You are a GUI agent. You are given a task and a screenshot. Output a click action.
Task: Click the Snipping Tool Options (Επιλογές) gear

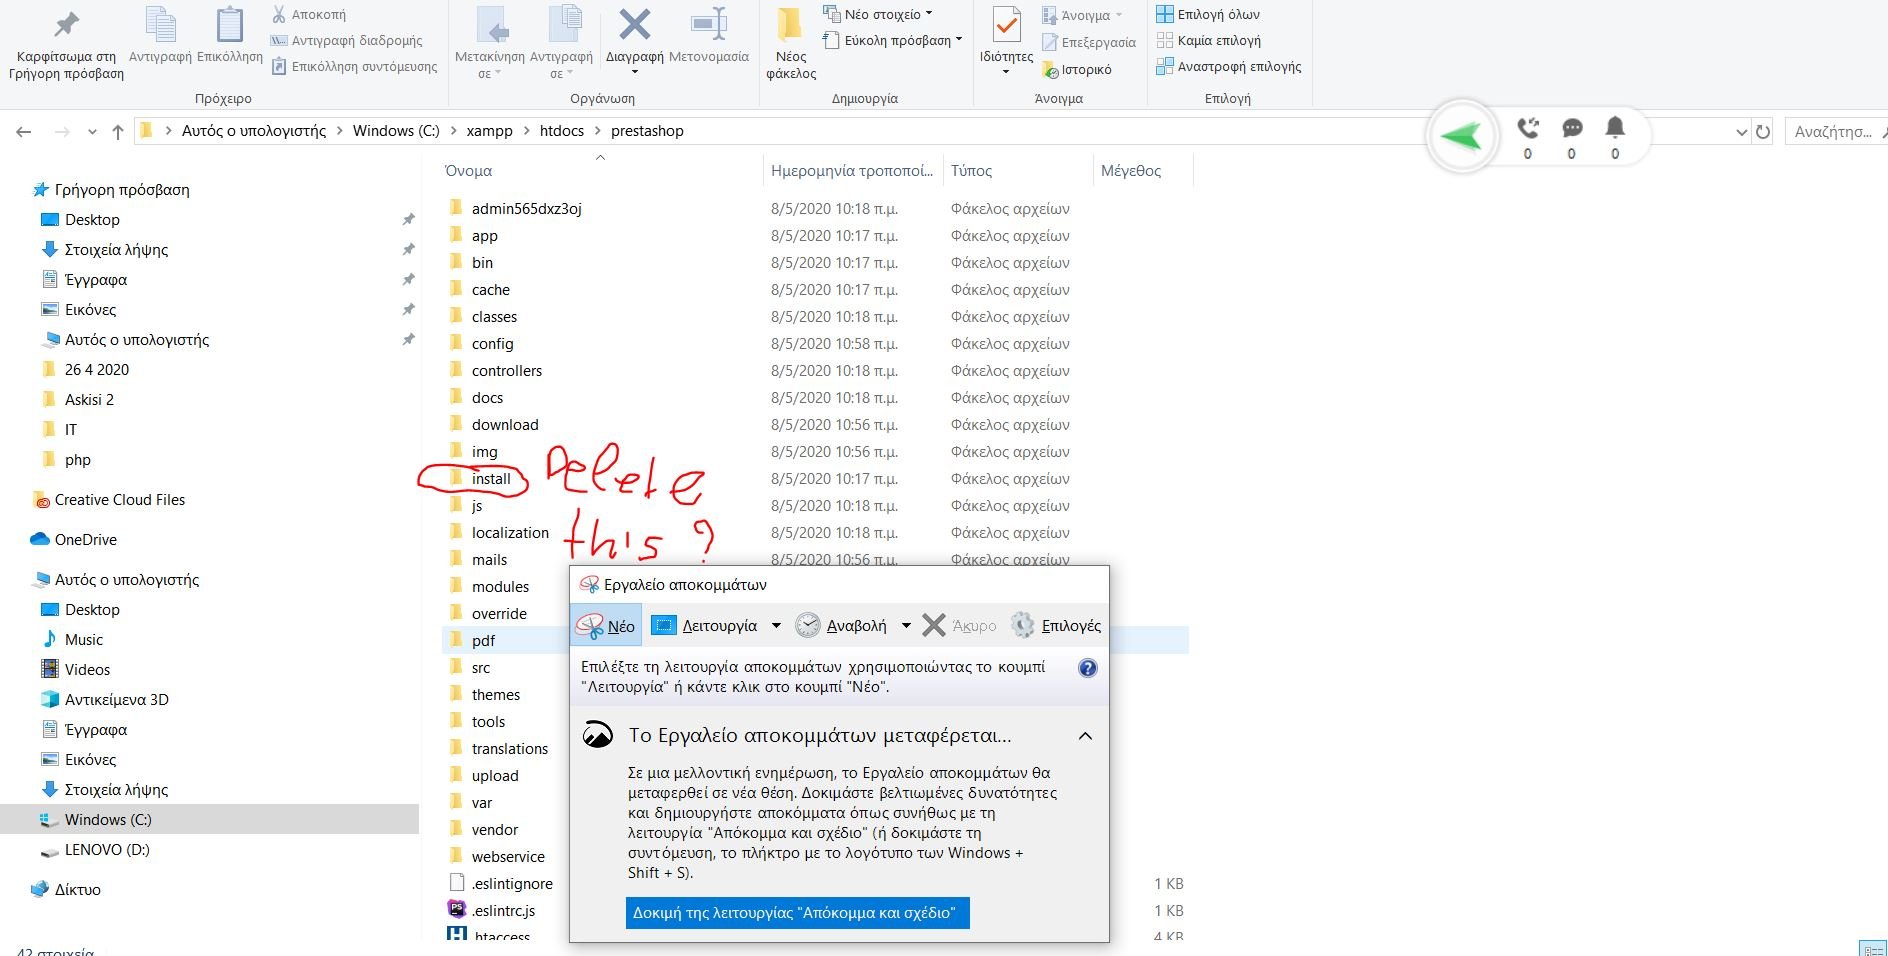1022,625
